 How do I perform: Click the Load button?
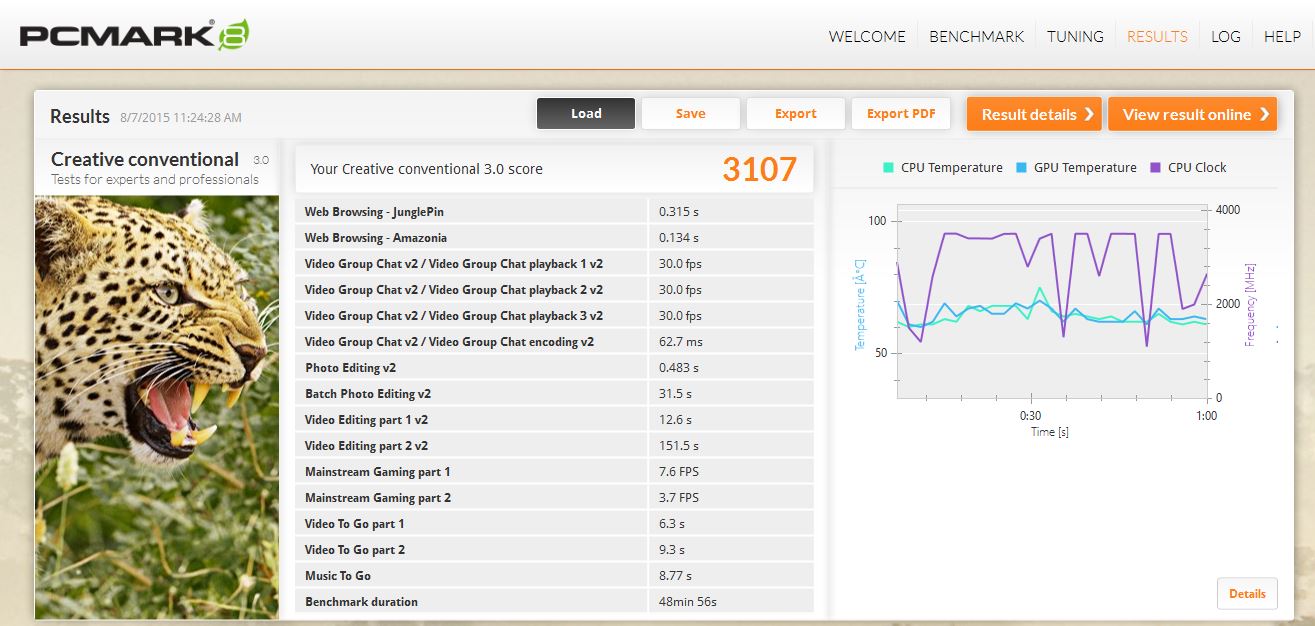tap(586, 113)
